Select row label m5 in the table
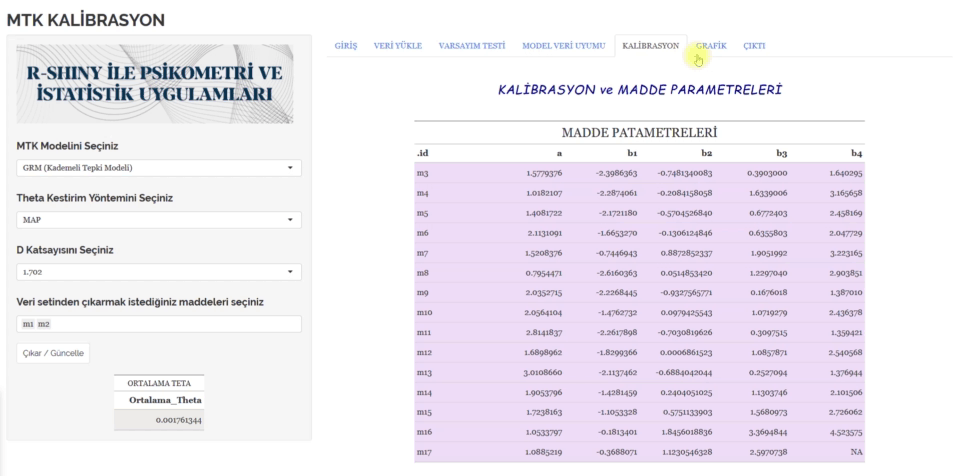 pos(422,213)
